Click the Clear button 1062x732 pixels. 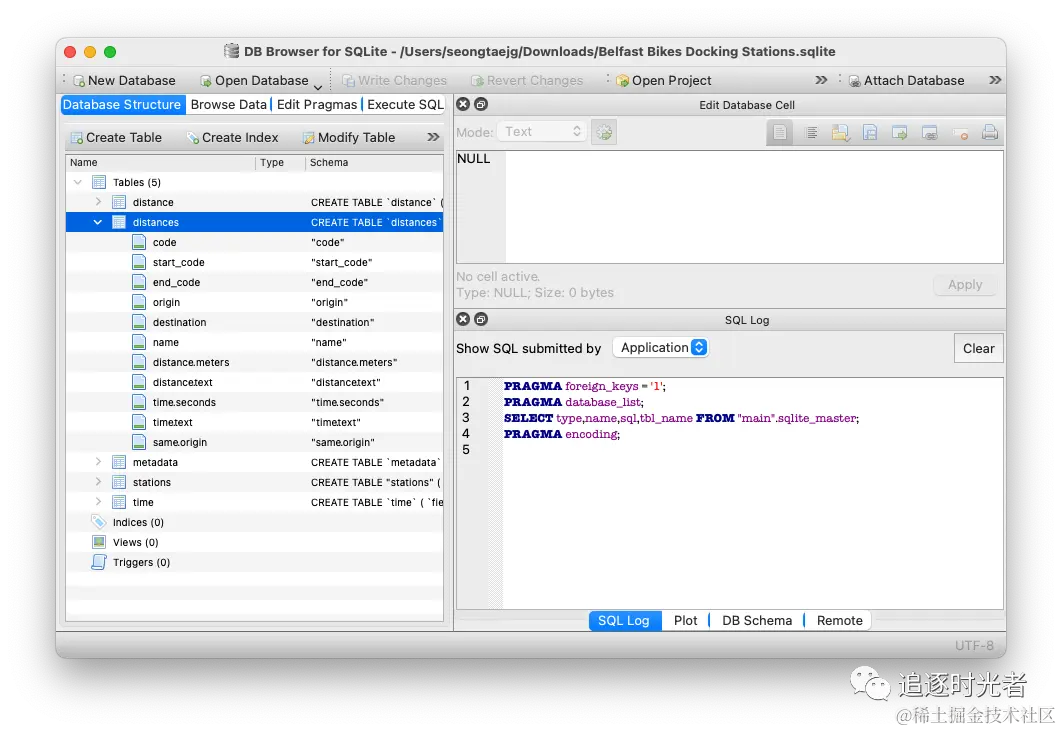click(979, 348)
